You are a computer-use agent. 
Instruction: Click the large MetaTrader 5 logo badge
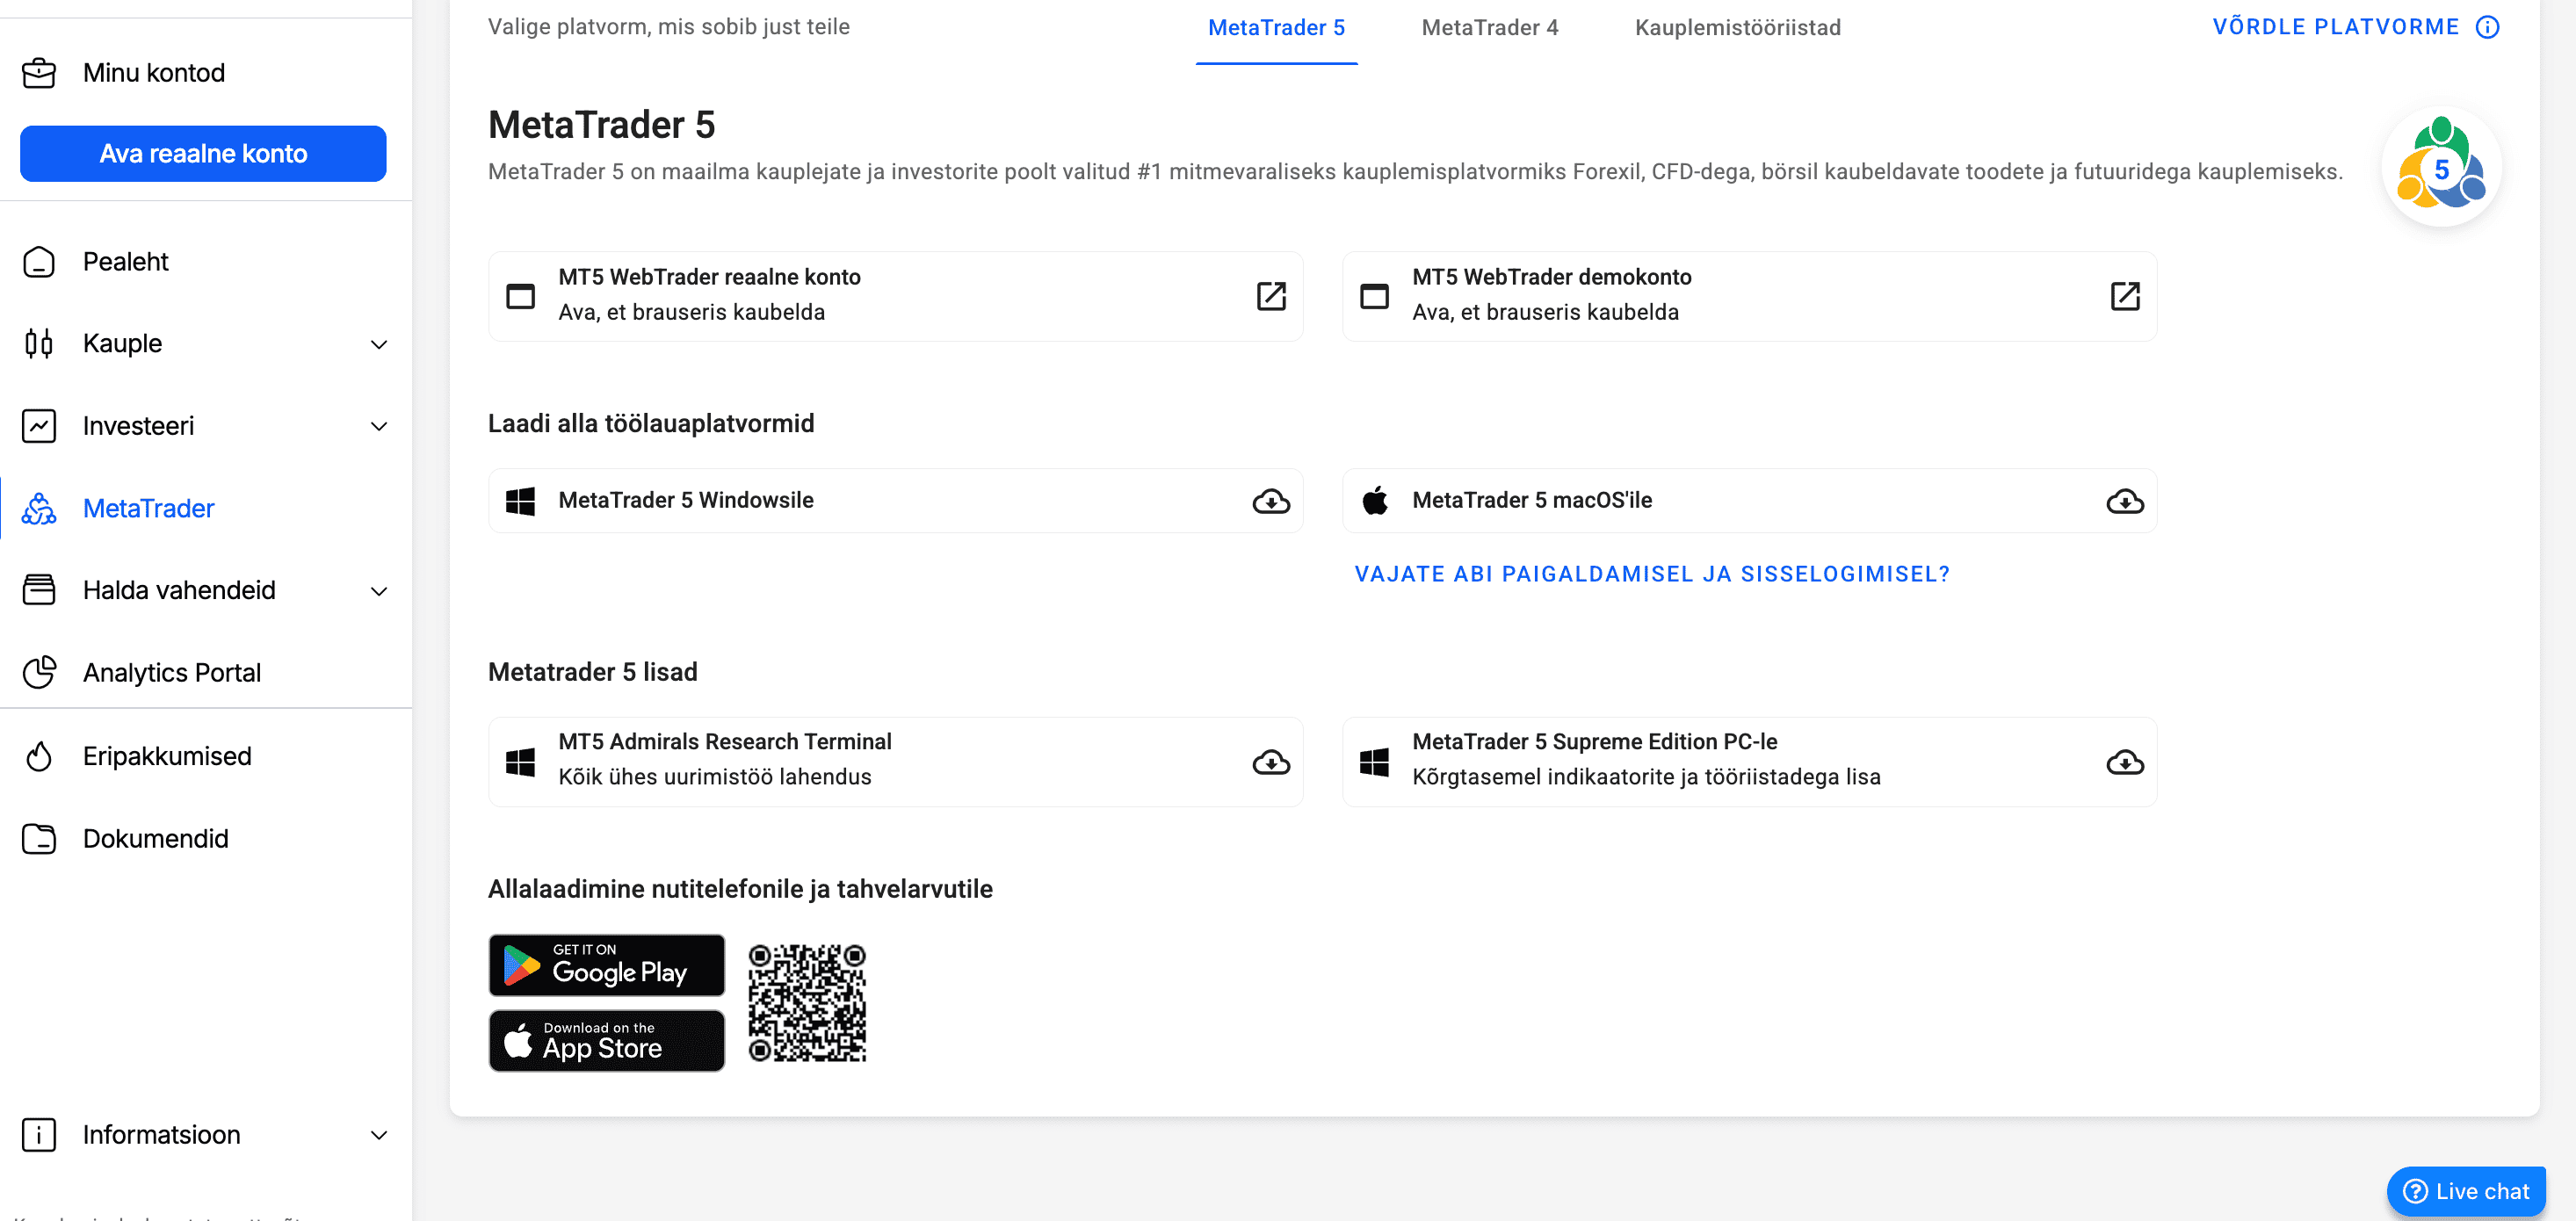2442,166
